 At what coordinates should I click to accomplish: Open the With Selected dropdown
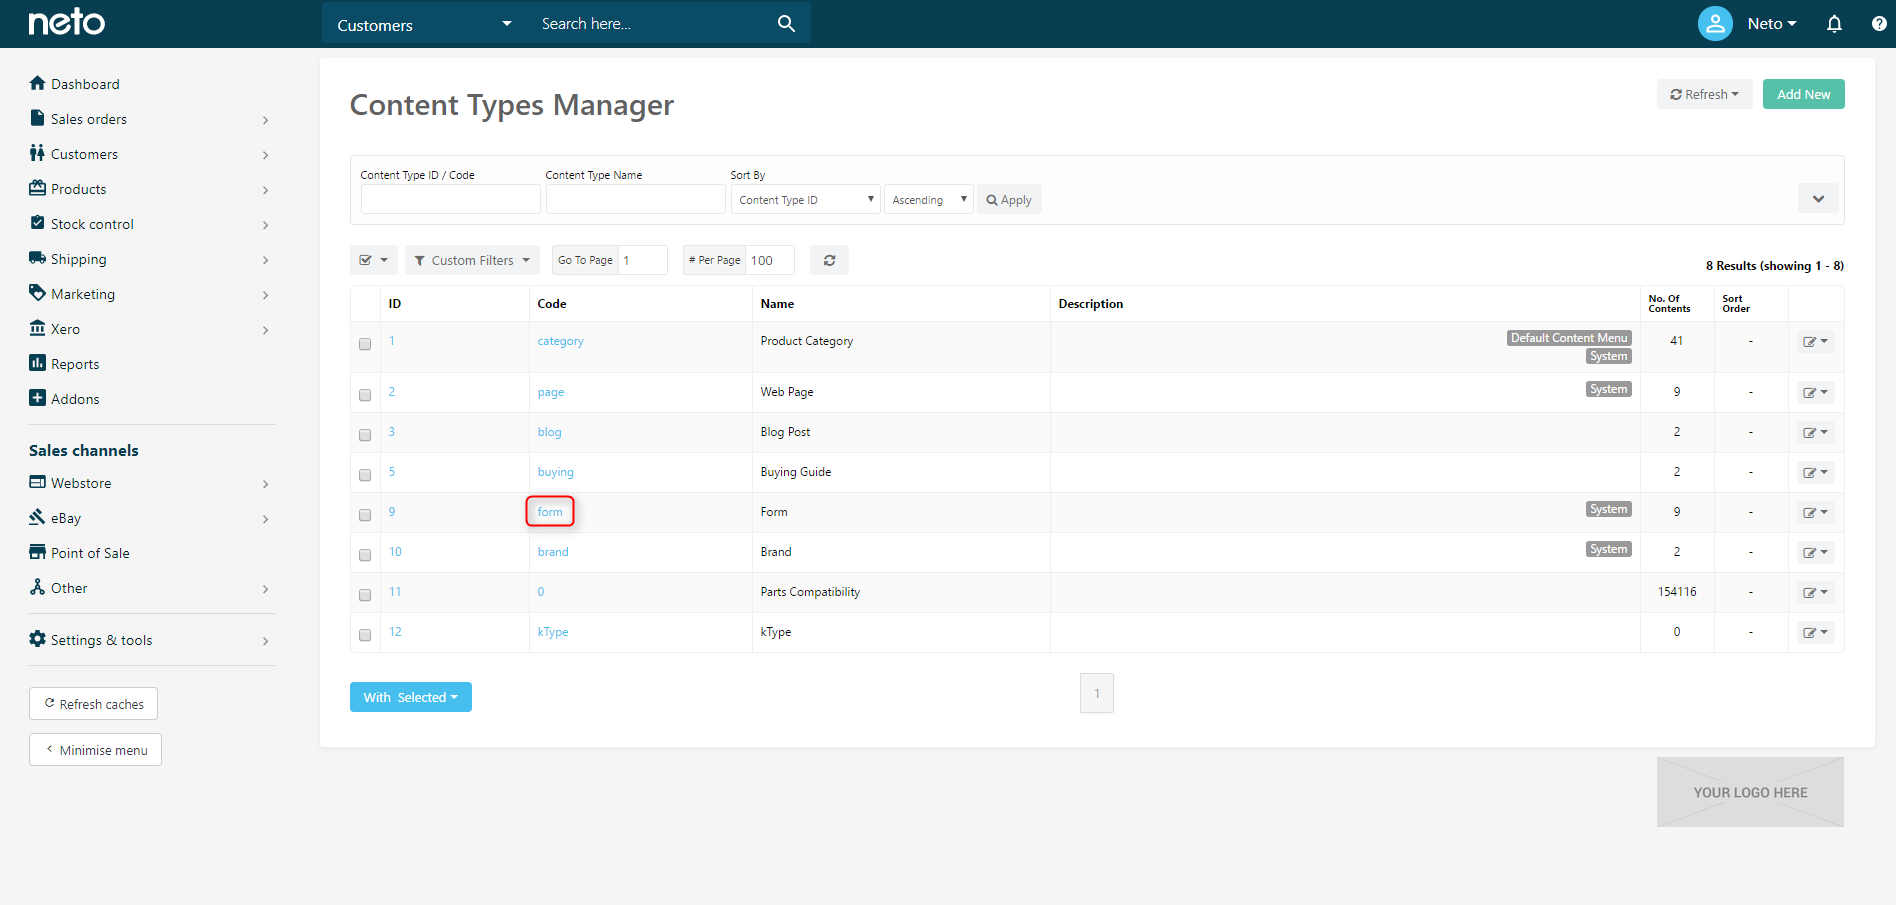tap(411, 697)
